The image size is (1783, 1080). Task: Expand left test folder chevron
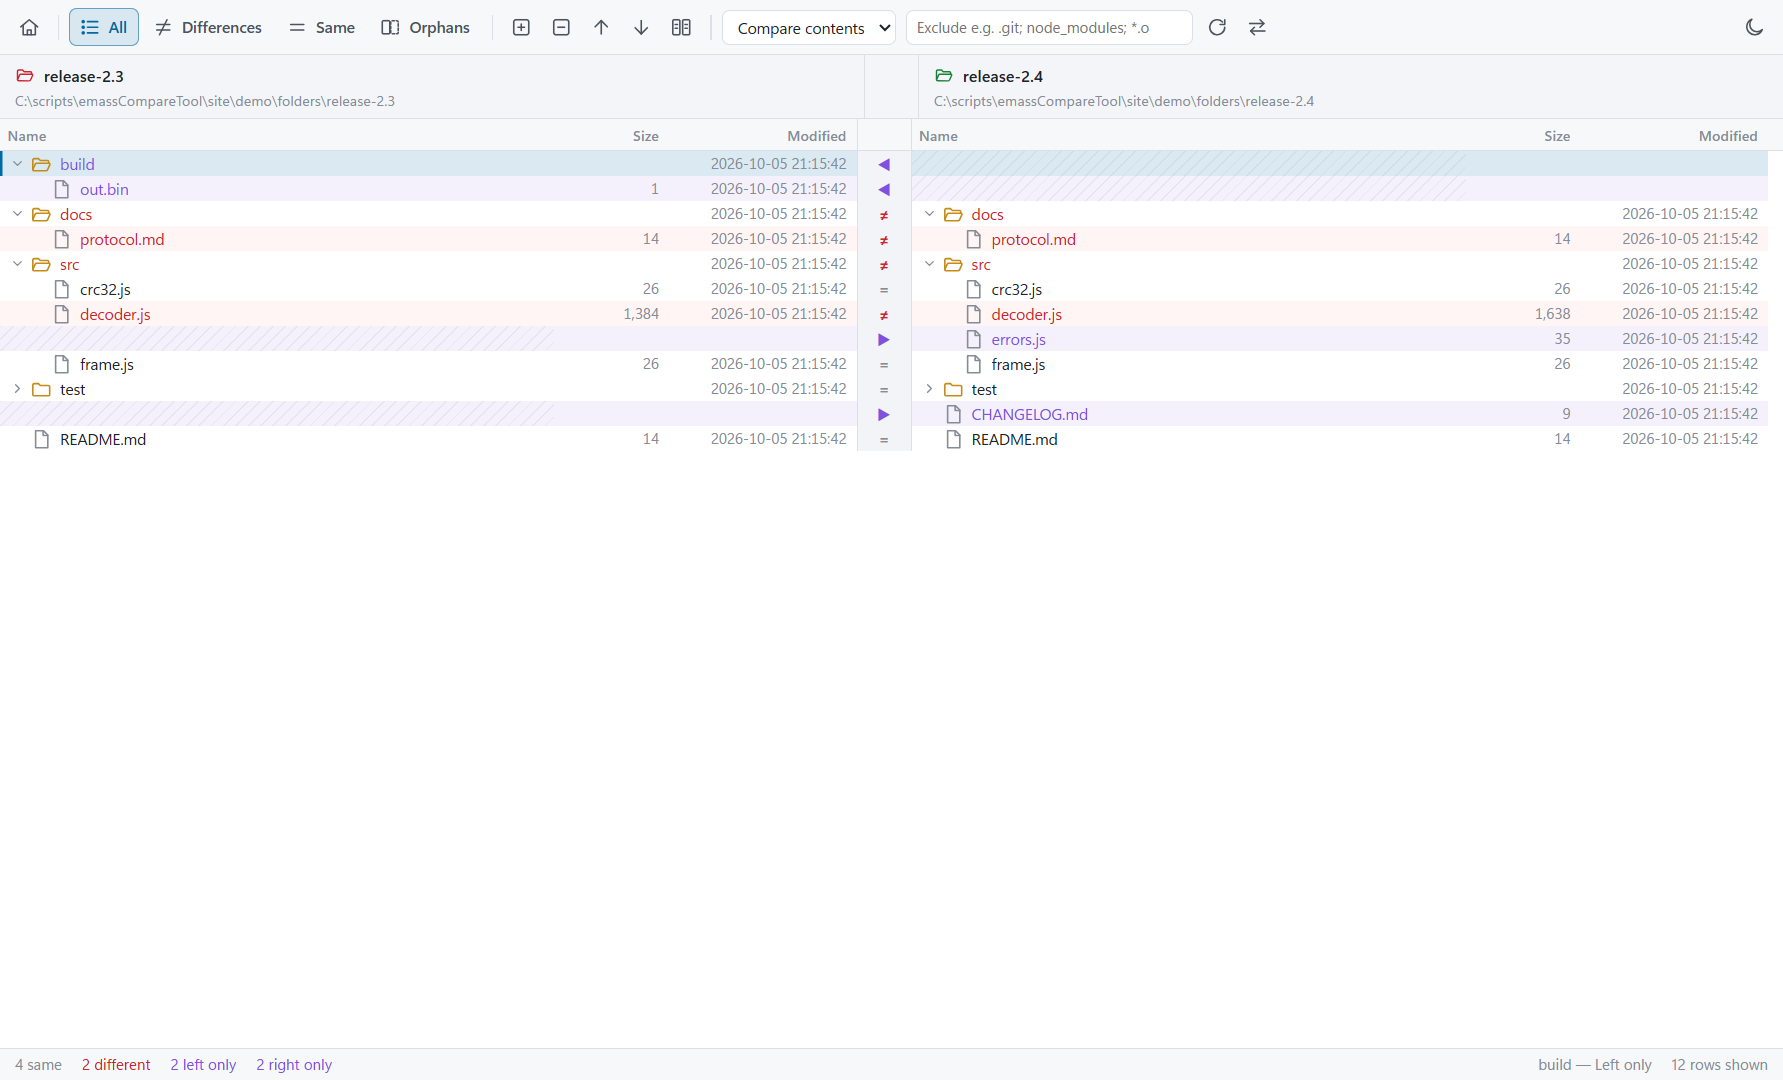(x=18, y=389)
